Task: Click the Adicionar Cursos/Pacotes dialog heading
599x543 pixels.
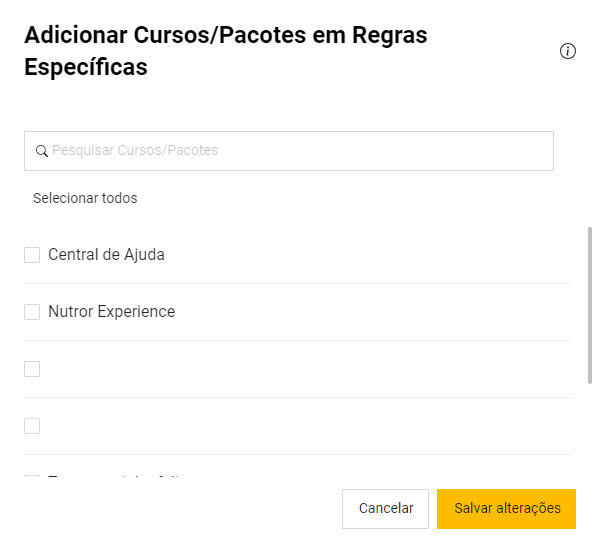Action: point(226,51)
